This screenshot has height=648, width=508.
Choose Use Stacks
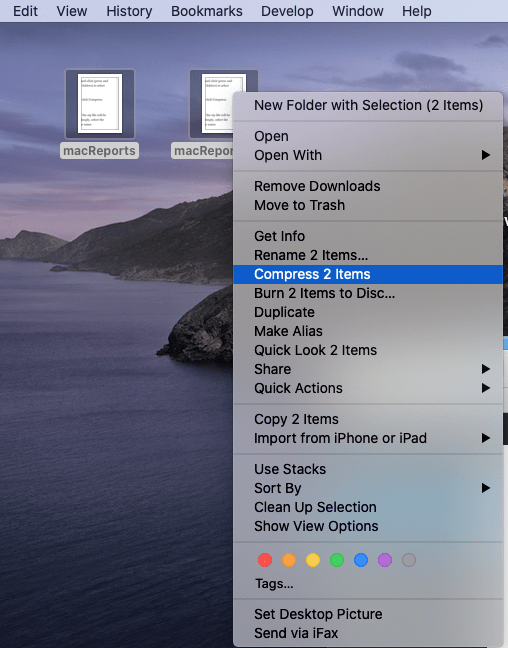[368, 469]
